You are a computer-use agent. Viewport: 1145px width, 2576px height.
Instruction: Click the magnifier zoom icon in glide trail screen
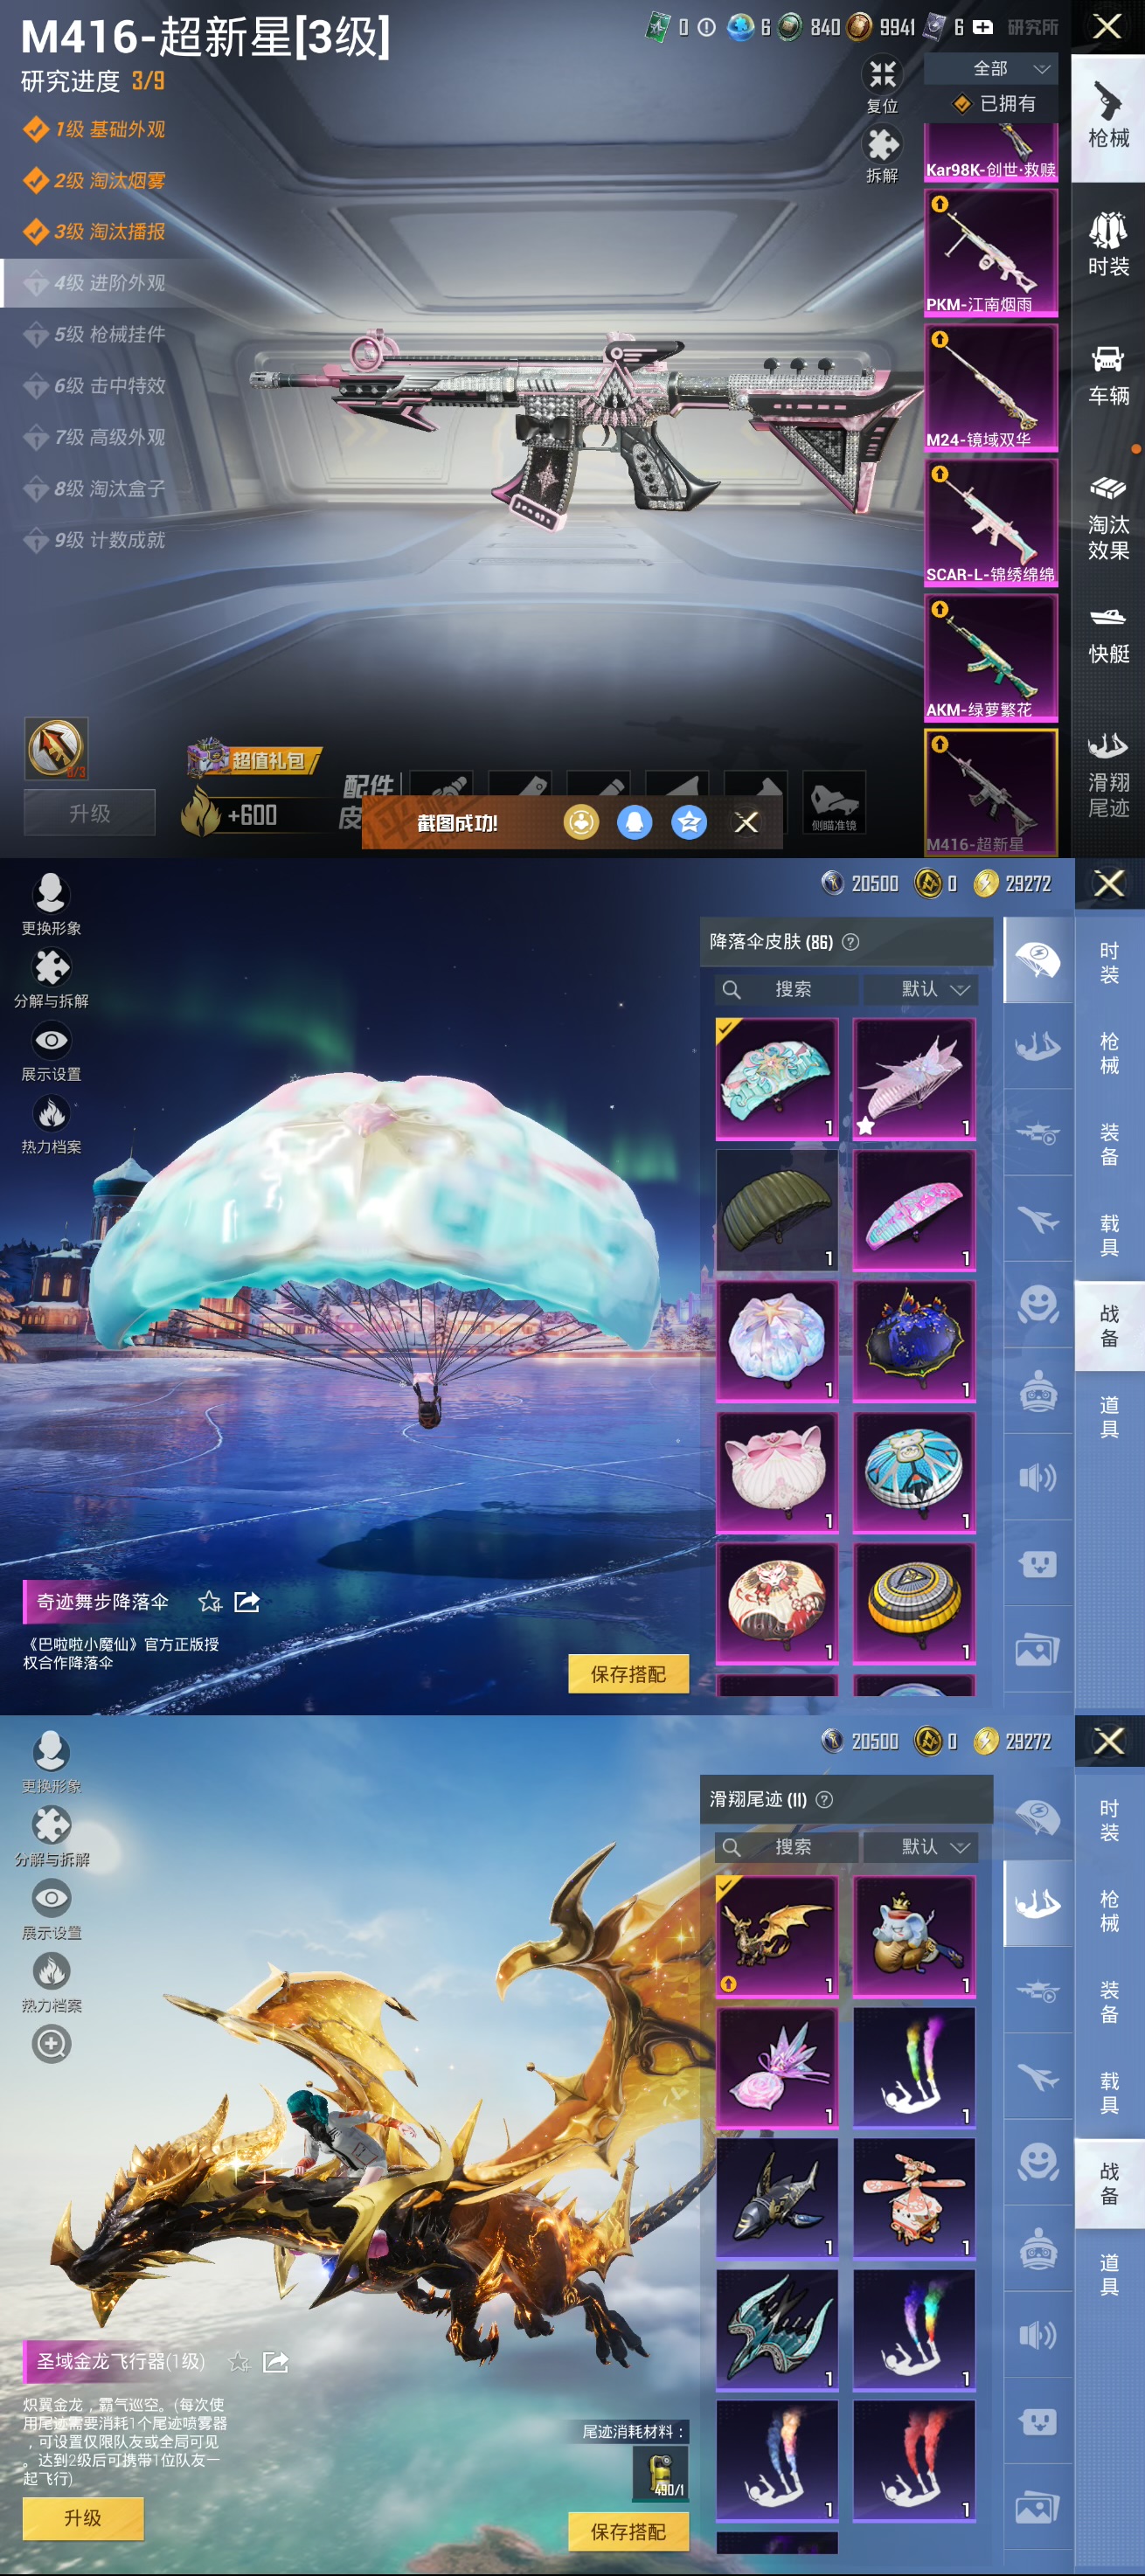tap(51, 2043)
